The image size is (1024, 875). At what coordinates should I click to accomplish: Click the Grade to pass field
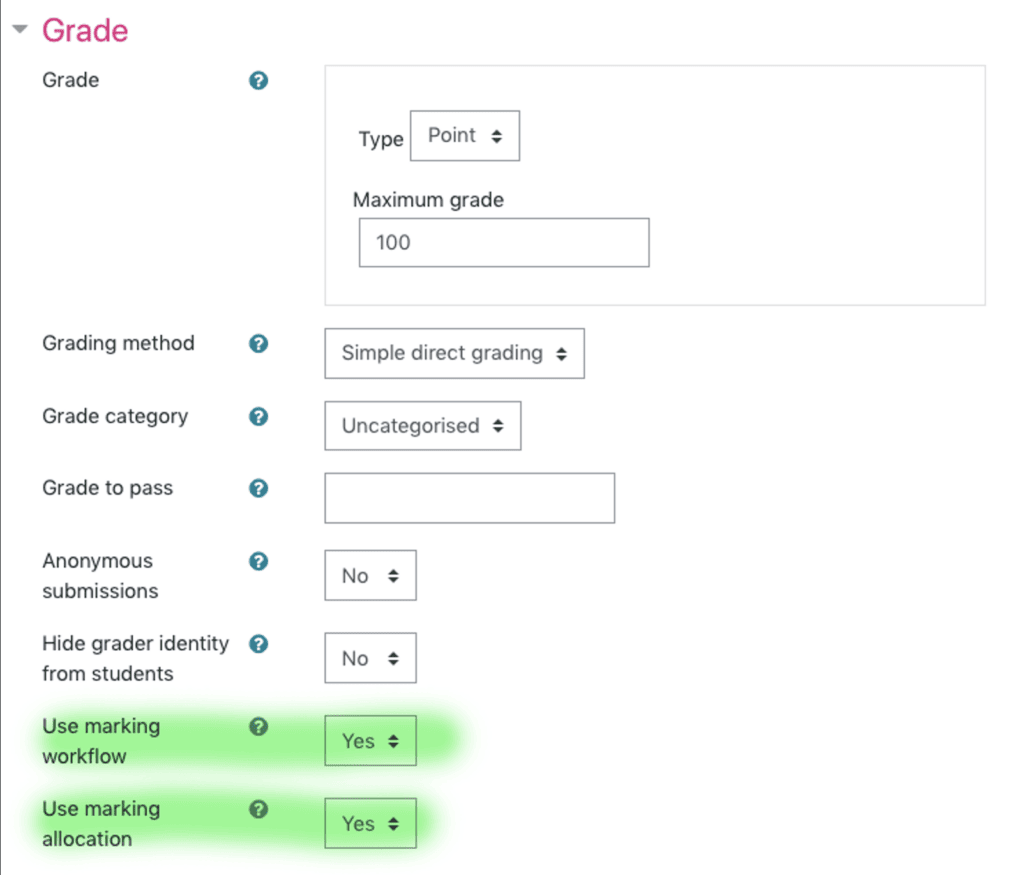coord(469,498)
